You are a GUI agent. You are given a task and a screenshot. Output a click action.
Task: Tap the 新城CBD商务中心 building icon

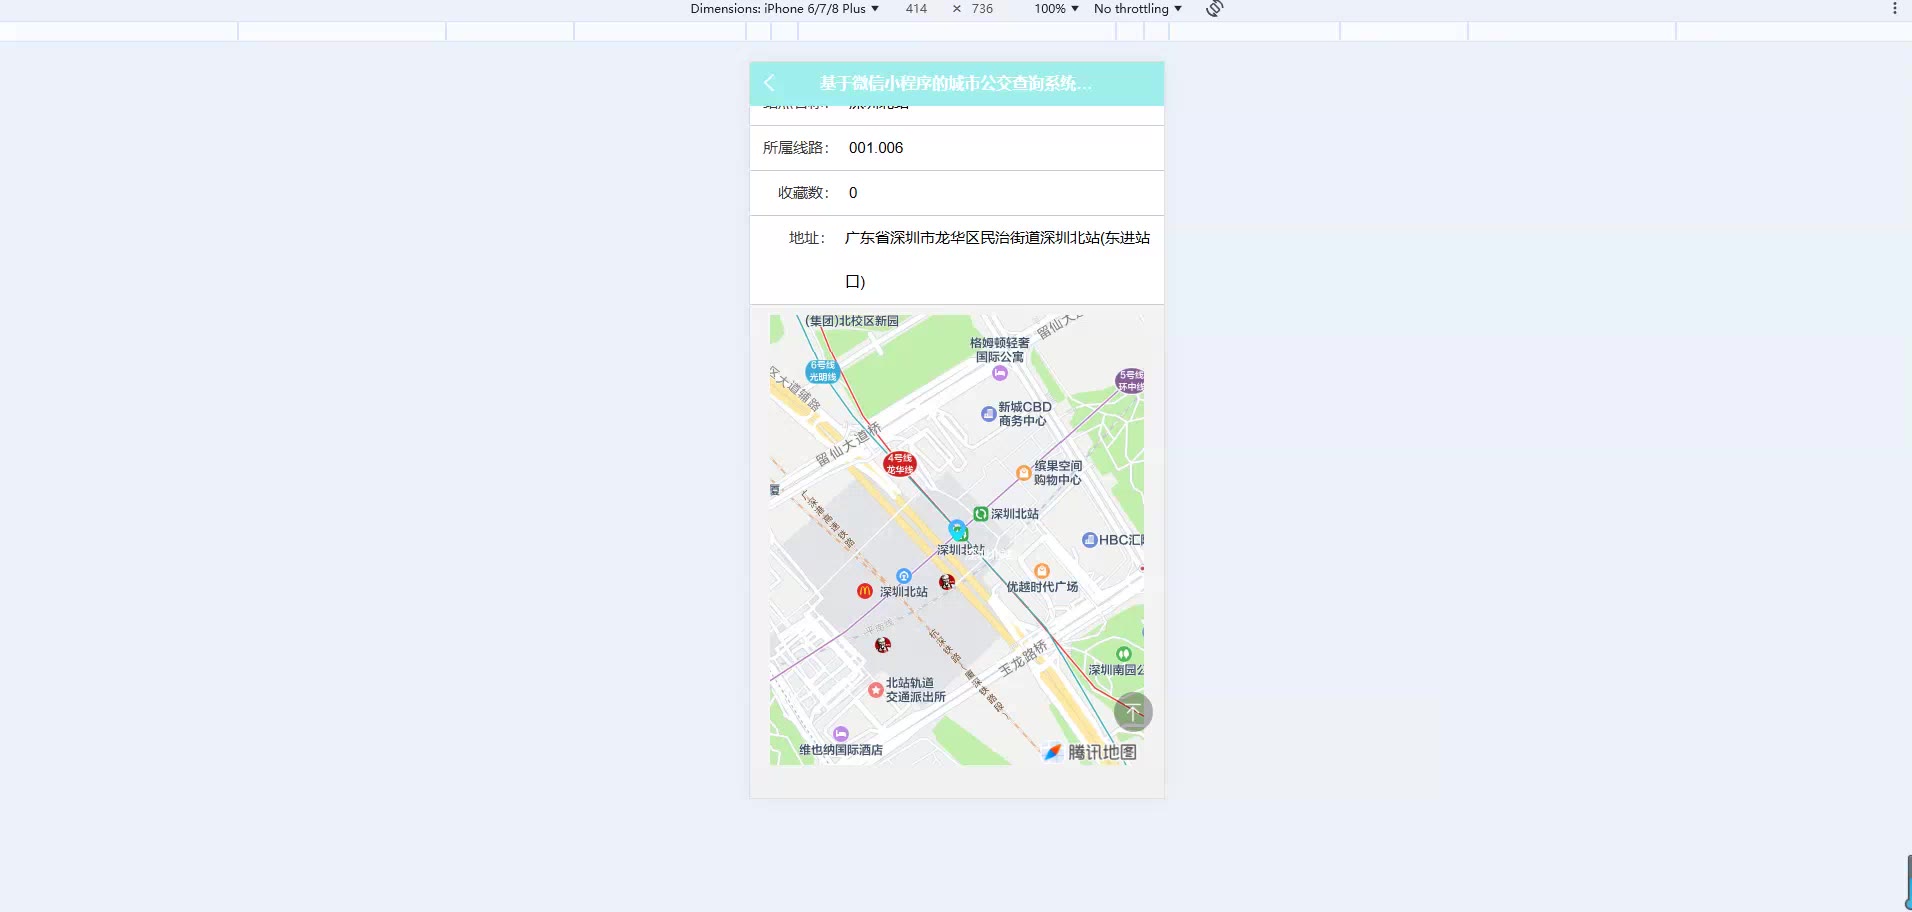(988, 413)
